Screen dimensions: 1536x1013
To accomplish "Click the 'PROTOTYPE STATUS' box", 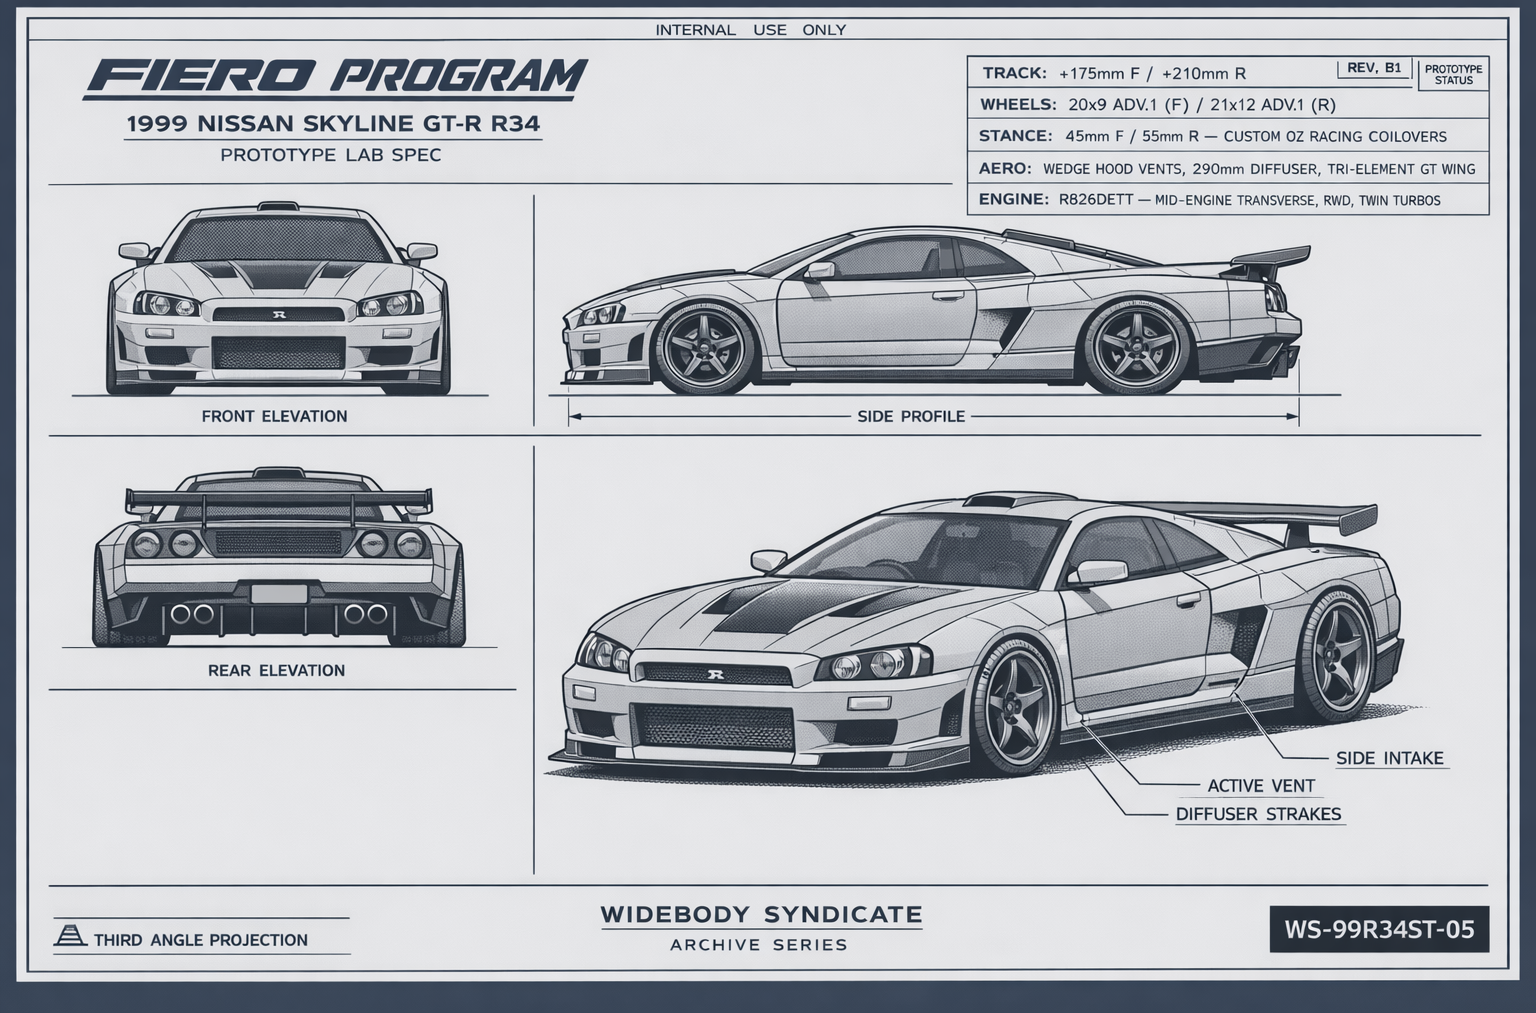I will [1453, 74].
